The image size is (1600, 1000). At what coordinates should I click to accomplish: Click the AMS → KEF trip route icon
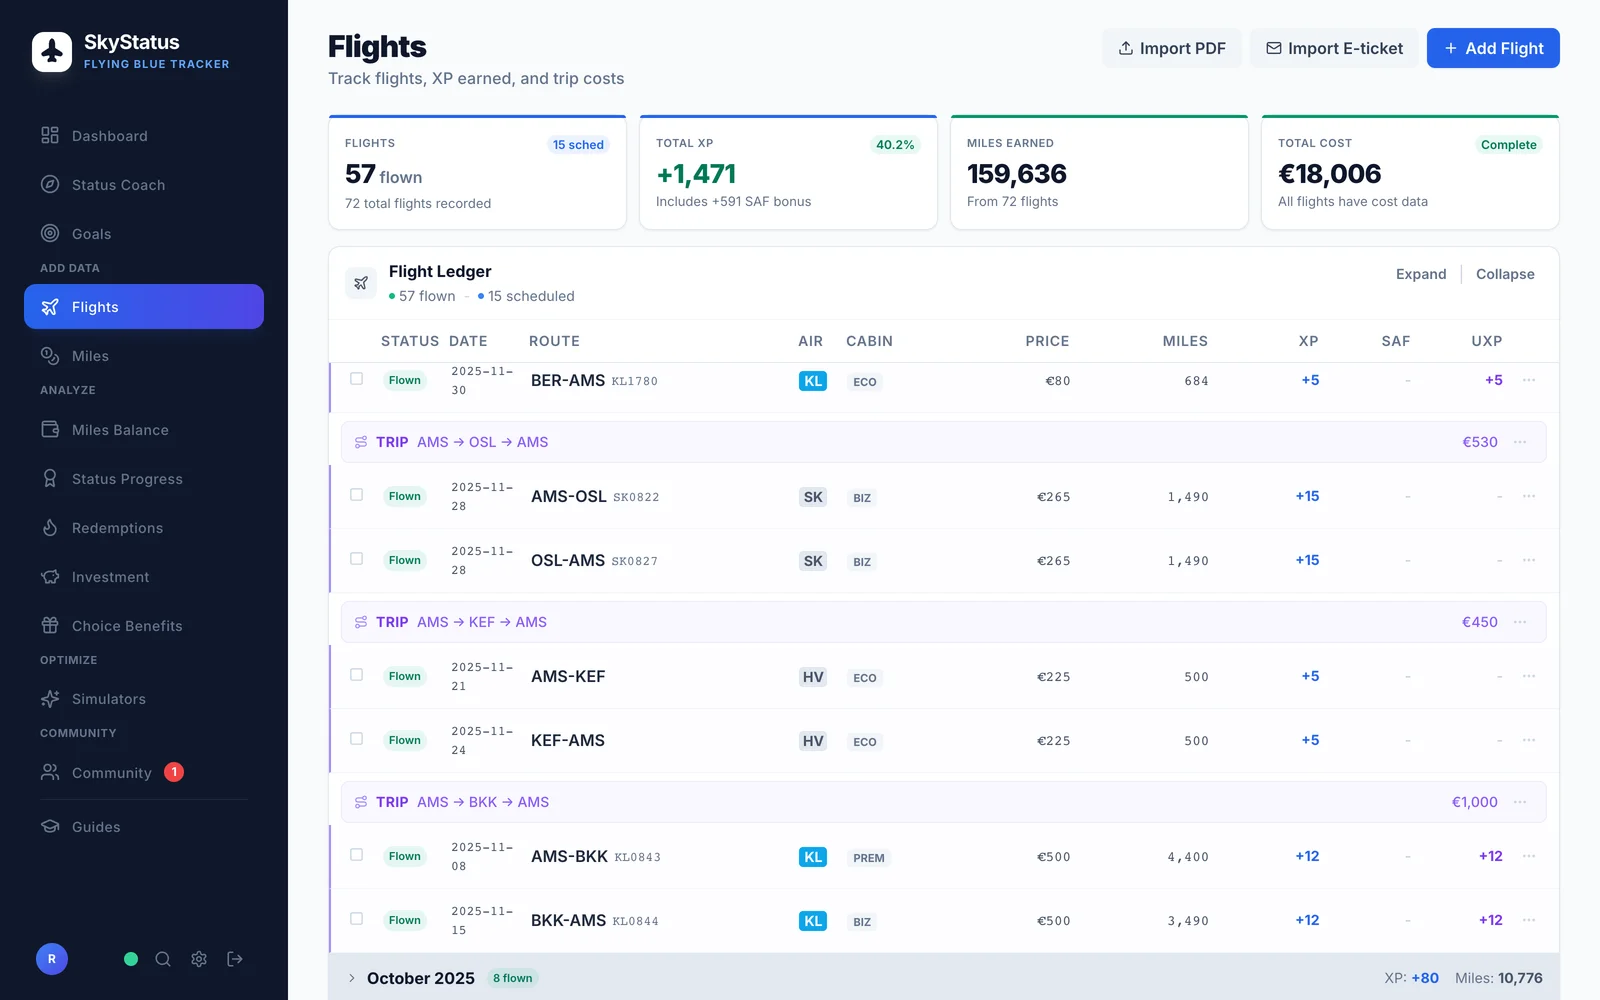pyautogui.click(x=361, y=622)
